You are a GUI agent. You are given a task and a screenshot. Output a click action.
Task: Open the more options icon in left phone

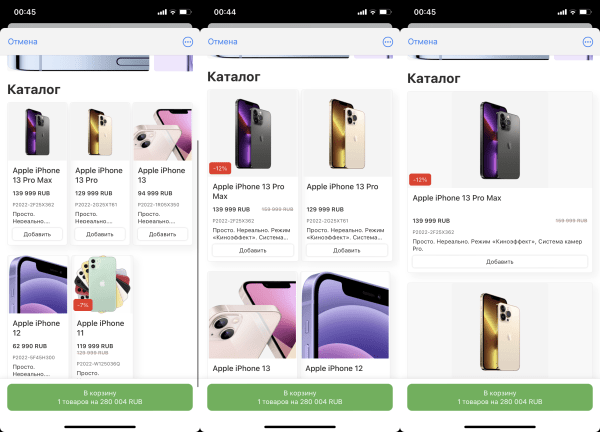(x=188, y=42)
